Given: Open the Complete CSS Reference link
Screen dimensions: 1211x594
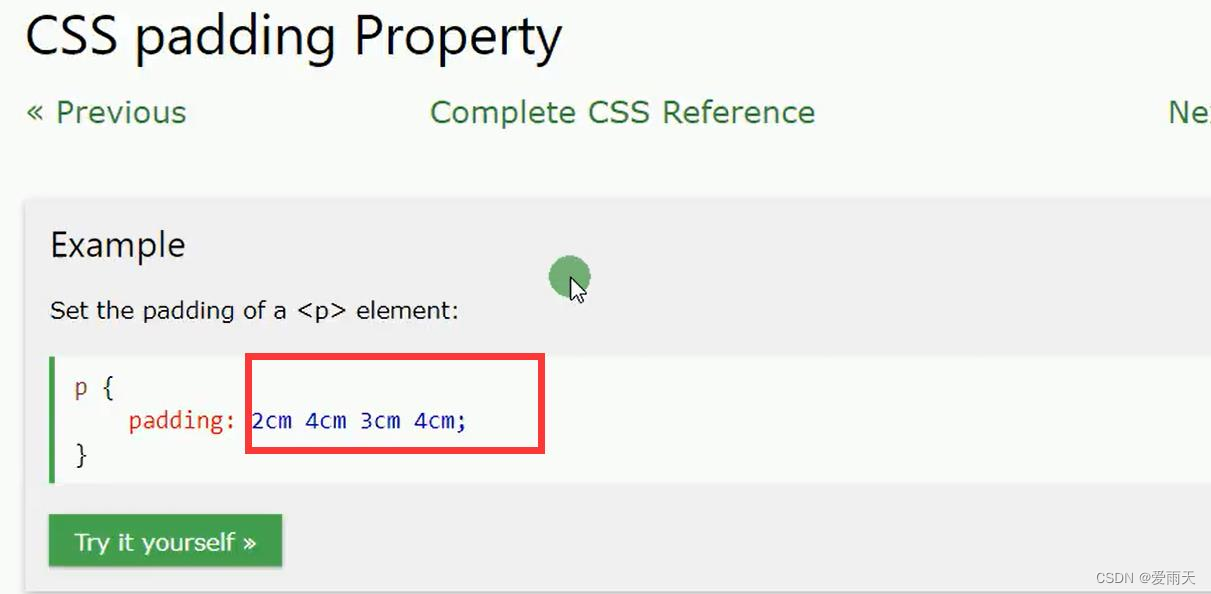Looking at the screenshot, I should tap(622, 112).
